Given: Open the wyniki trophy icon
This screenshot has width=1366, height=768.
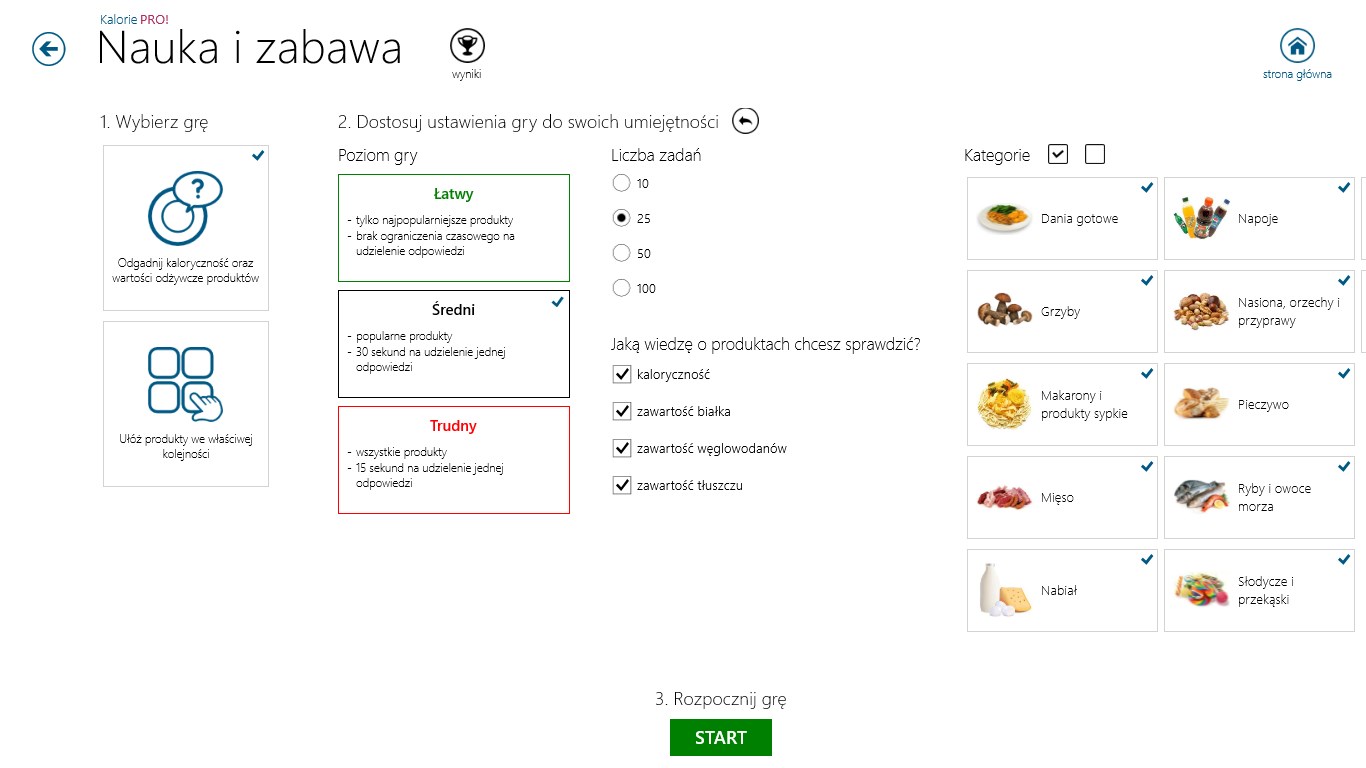Looking at the screenshot, I should tap(467, 46).
